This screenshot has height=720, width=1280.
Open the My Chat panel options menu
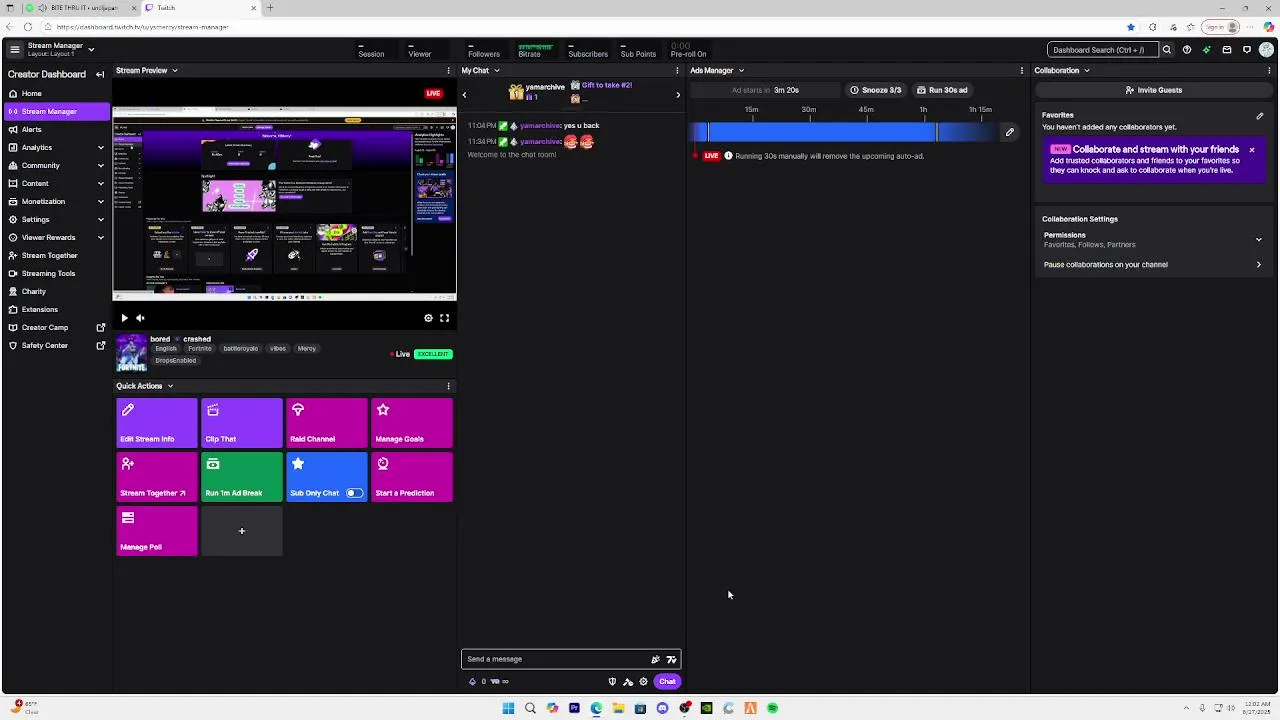pyautogui.click(x=677, y=70)
